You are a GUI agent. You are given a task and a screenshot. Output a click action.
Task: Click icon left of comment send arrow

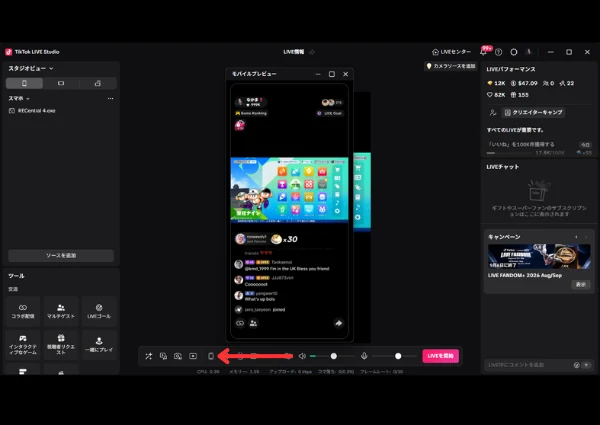(x=576, y=365)
